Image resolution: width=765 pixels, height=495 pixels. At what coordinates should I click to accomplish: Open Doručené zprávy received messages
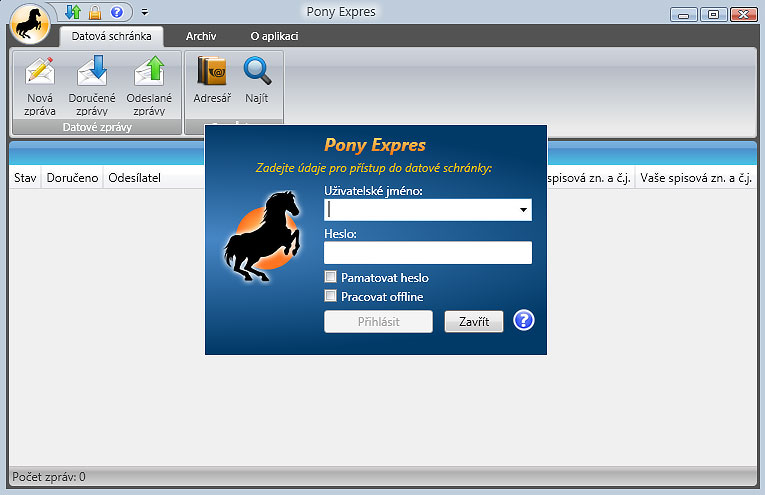pyautogui.click(x=92, y=86)
